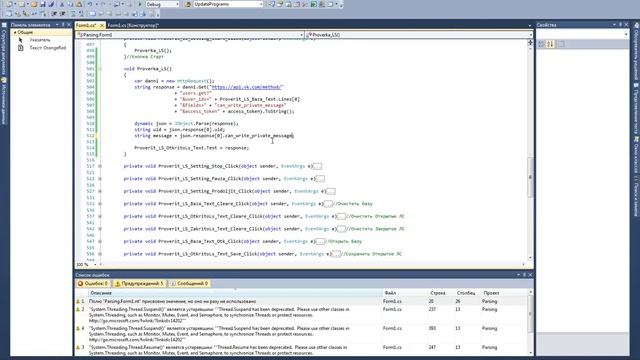
Task: Click the New Project toolbar icon
Action: point(10,4)
